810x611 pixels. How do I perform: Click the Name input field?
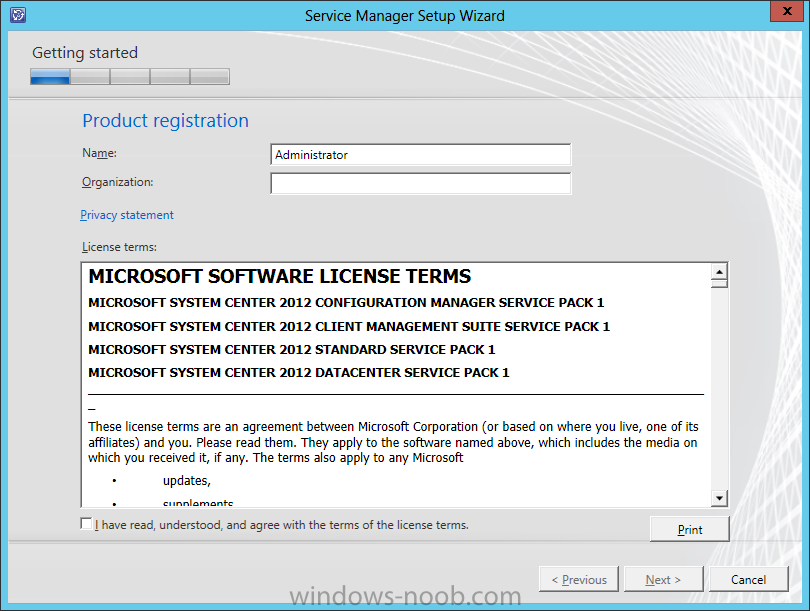click(420, 154)
